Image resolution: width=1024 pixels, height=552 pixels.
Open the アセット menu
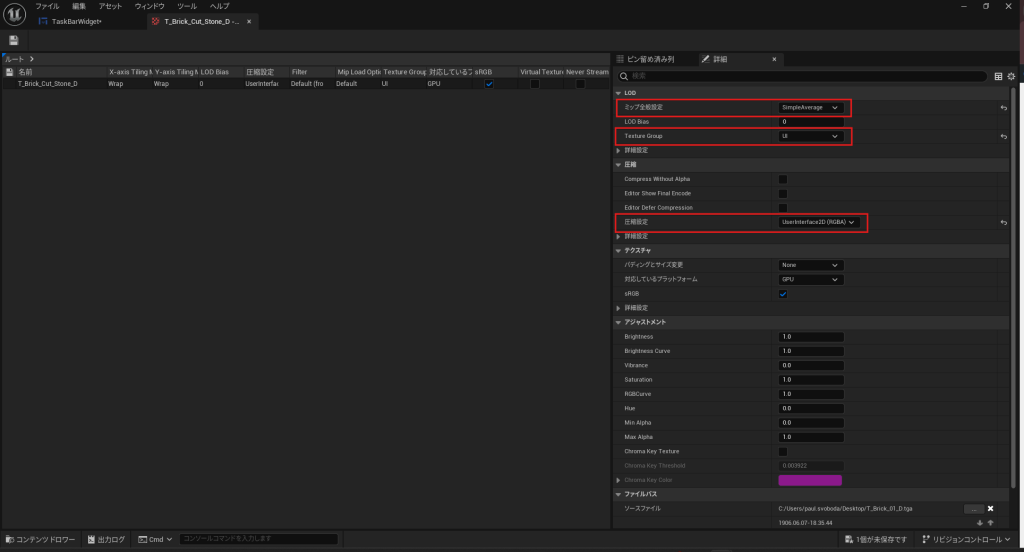click(110, 6)
